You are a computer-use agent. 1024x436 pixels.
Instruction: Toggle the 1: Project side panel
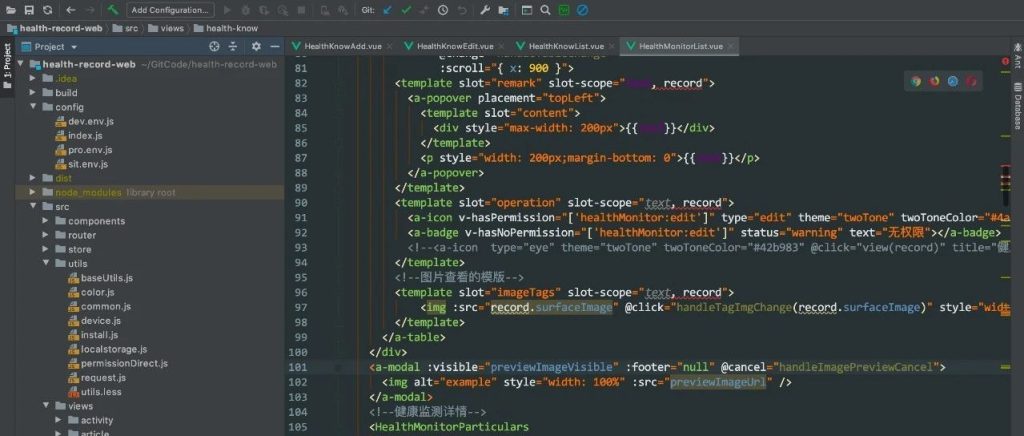7,60
